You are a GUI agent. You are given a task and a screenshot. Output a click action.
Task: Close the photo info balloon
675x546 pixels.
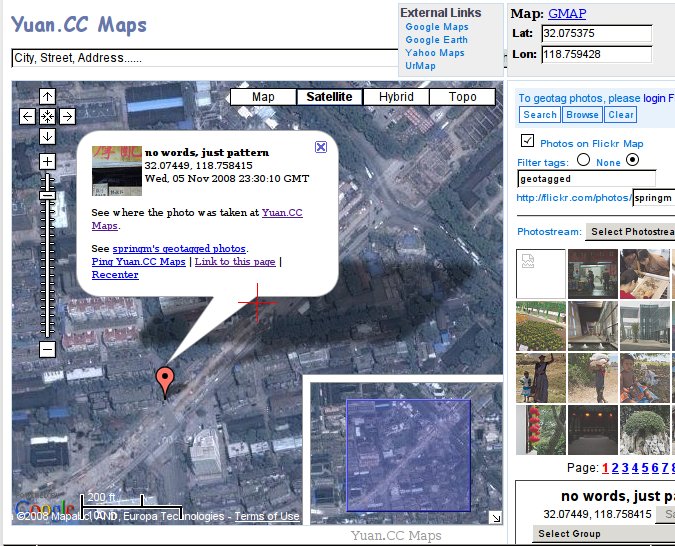(321, 147)
